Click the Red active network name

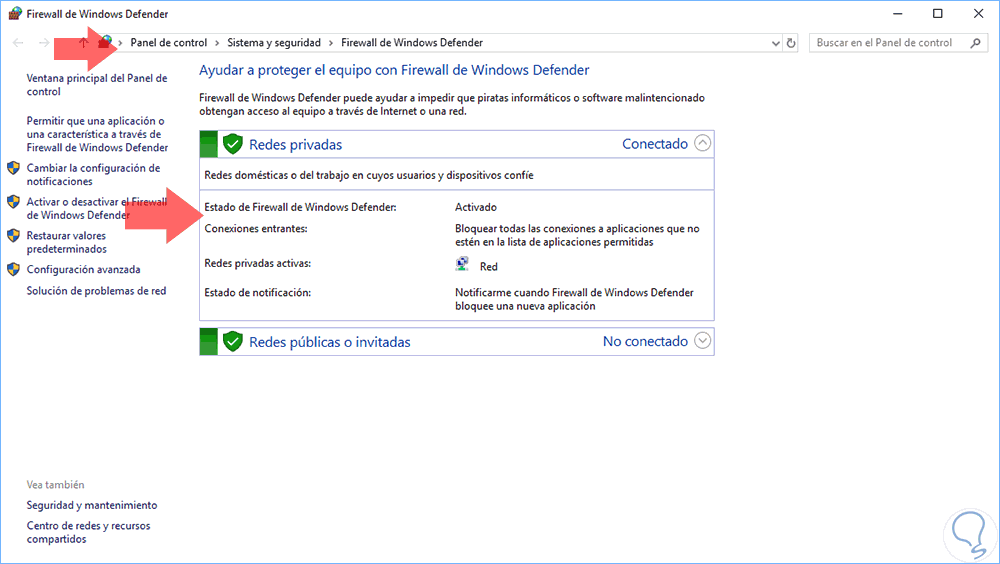489,267
